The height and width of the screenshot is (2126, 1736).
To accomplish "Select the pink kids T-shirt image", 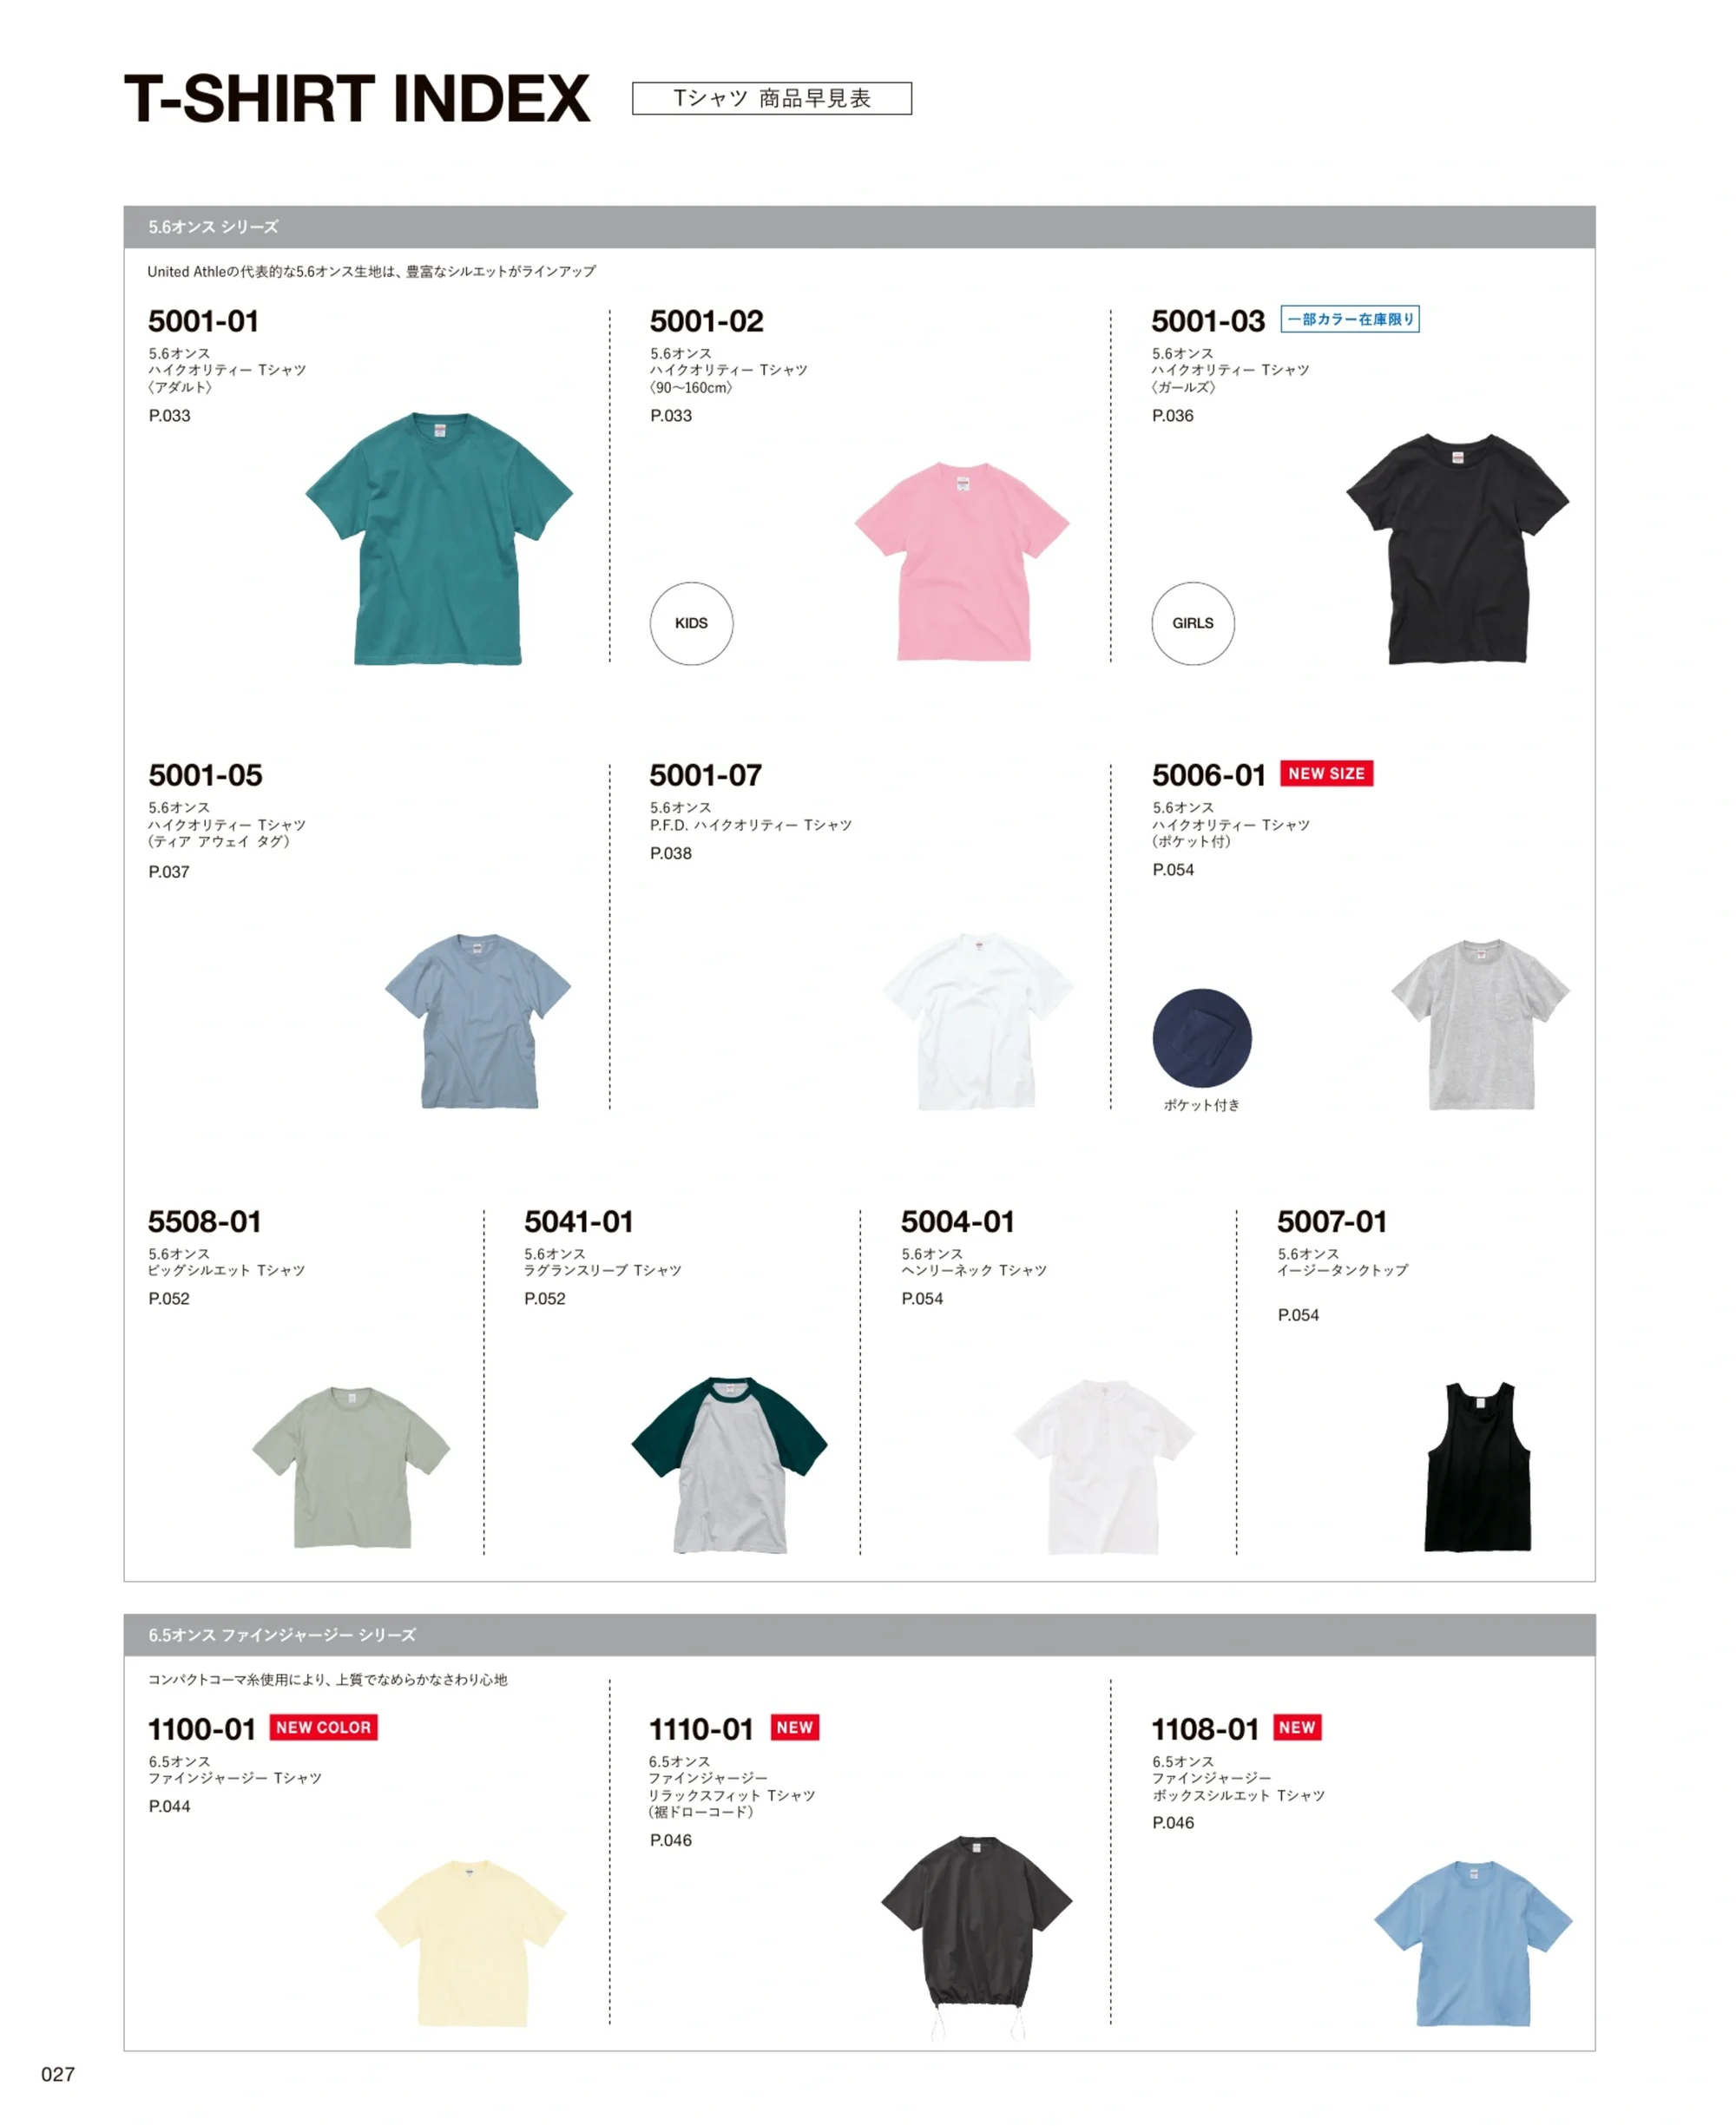I will pos(961,561).
